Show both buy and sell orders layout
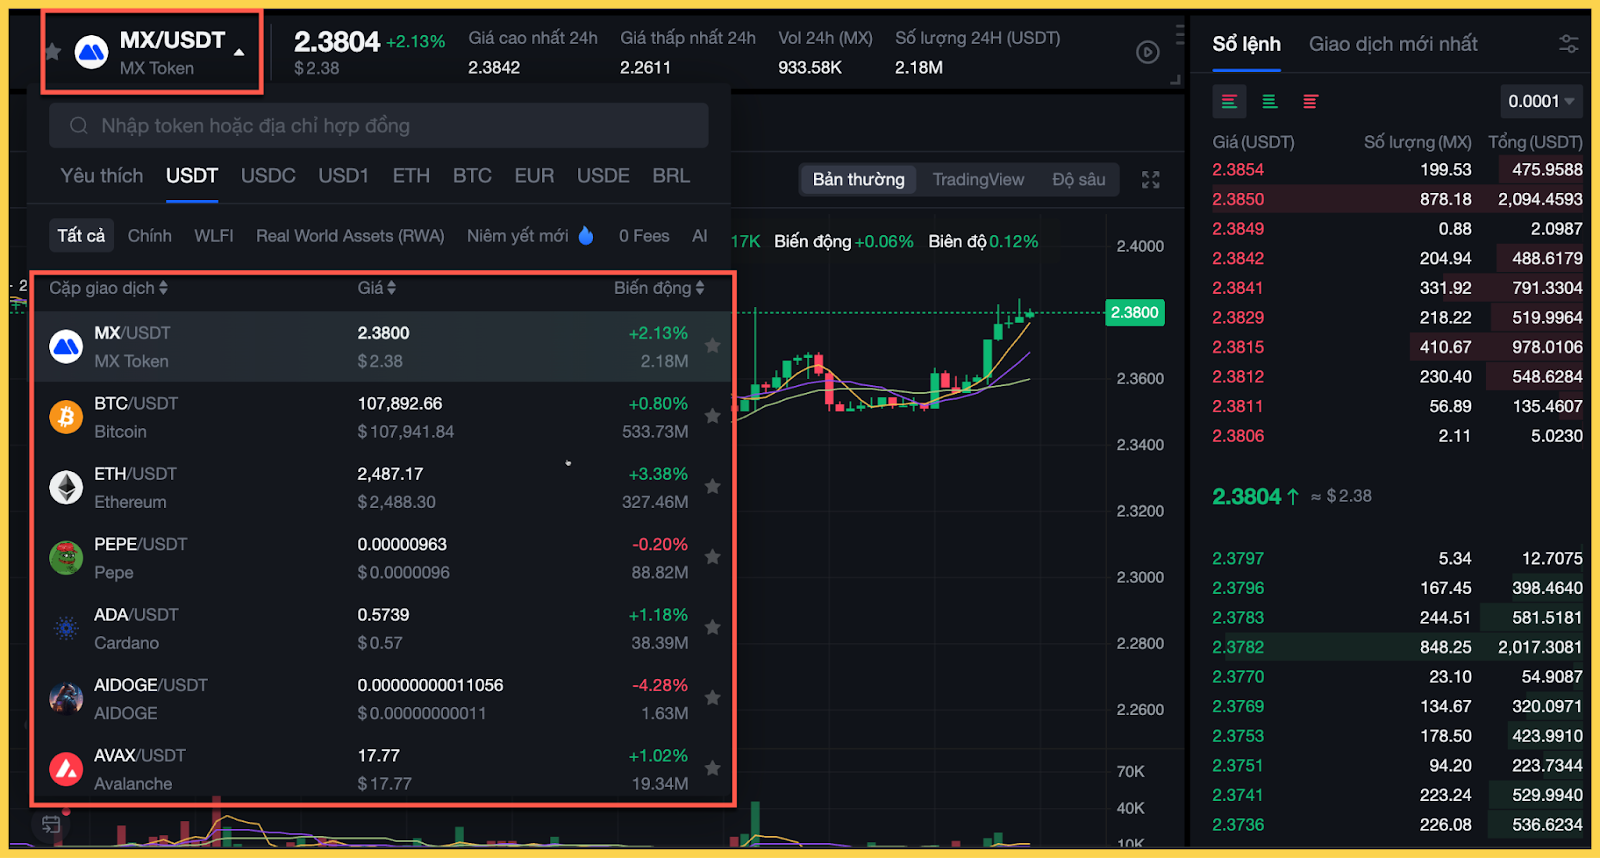 click(x=1229, y=101)
